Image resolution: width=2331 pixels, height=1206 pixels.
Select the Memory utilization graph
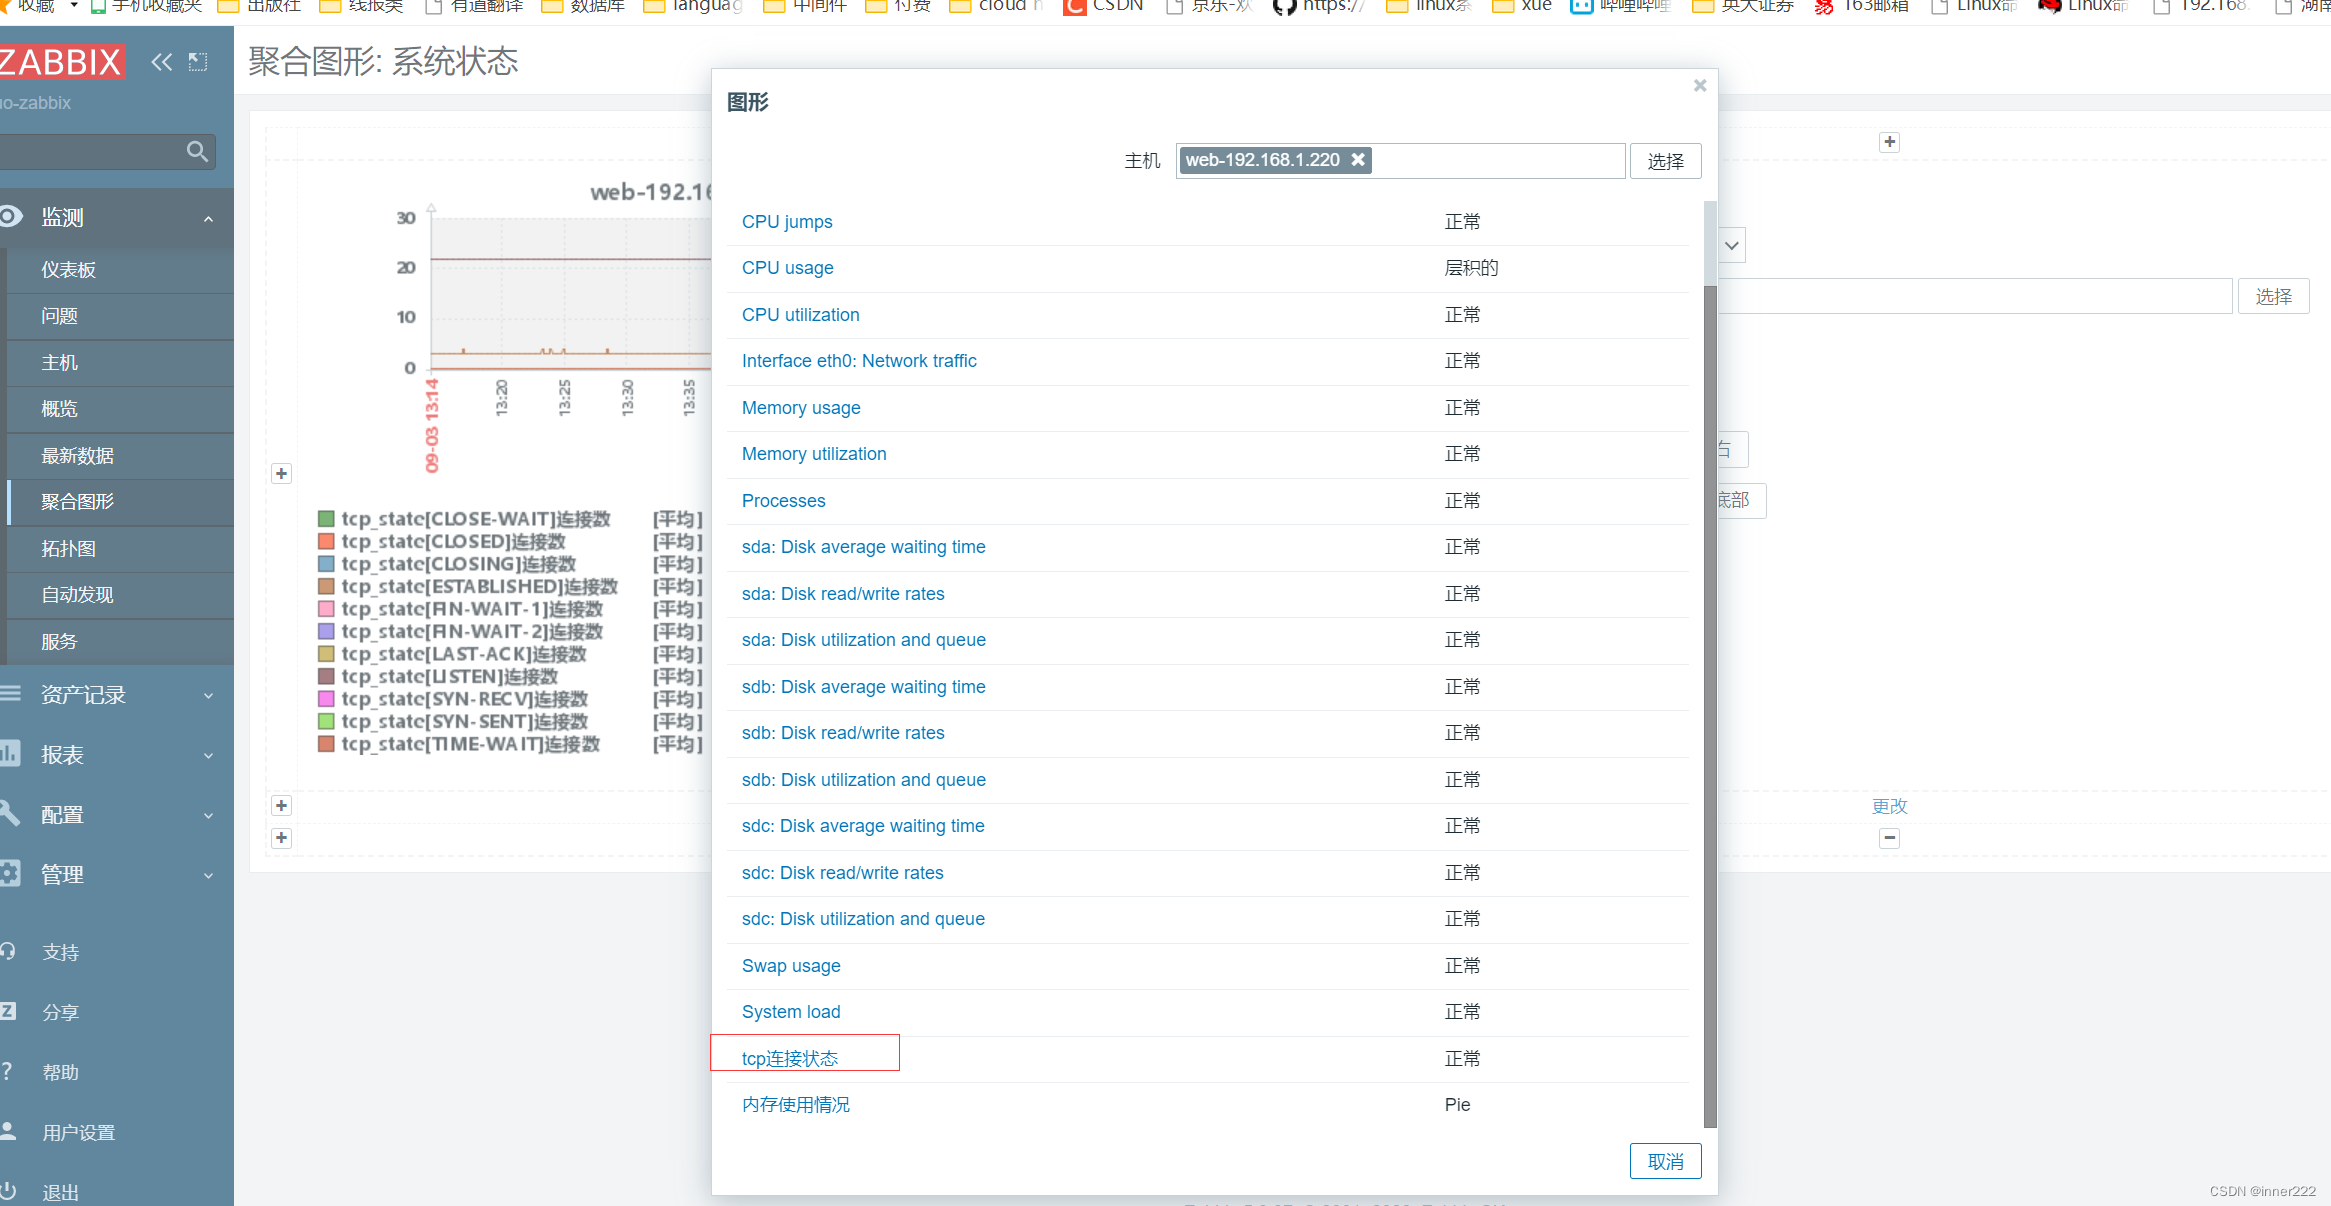(814, 454)
